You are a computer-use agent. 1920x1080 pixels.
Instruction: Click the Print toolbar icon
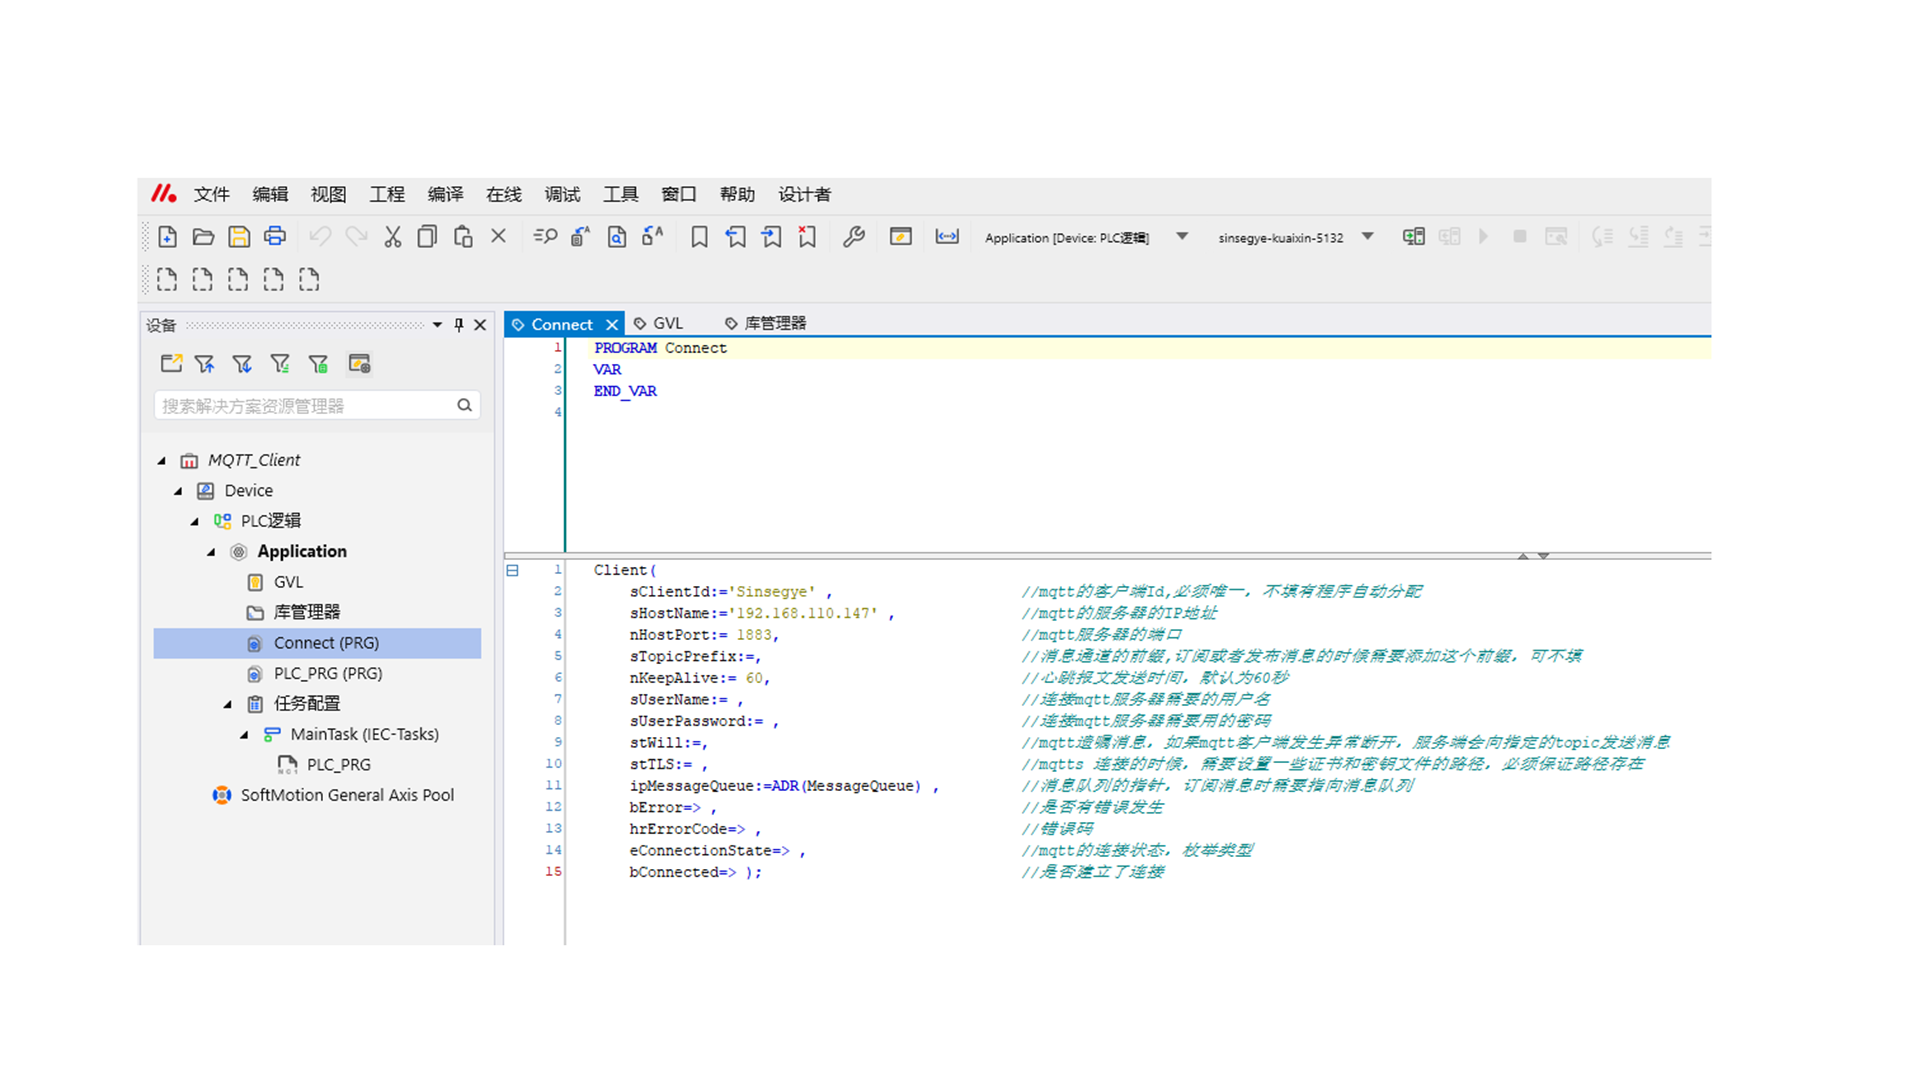tap(275, 237)
